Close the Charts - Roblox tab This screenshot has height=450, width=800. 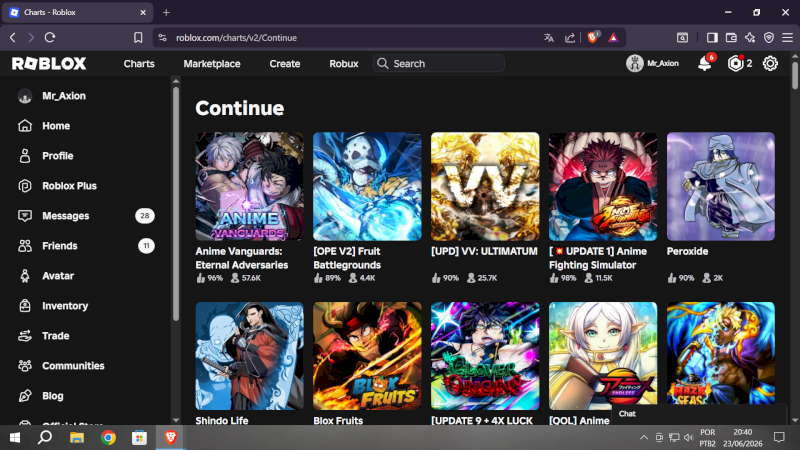point(143,12)
